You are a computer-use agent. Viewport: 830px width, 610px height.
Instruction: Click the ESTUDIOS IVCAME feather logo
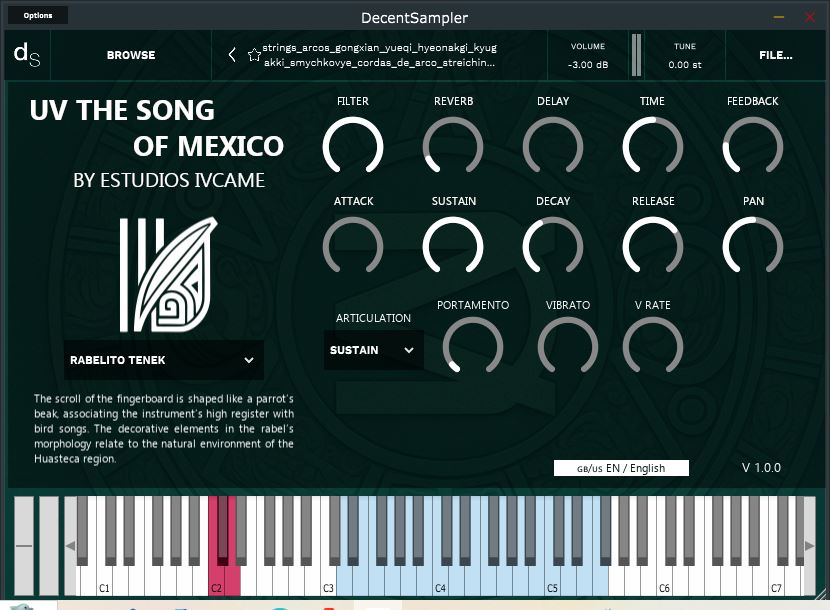[x=168, y=274]
